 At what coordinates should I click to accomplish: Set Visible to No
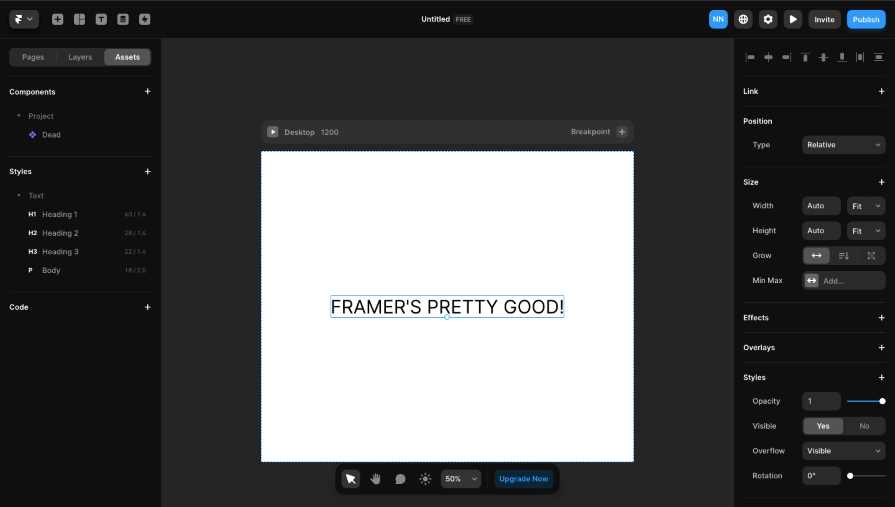click(x=864, y=426)
